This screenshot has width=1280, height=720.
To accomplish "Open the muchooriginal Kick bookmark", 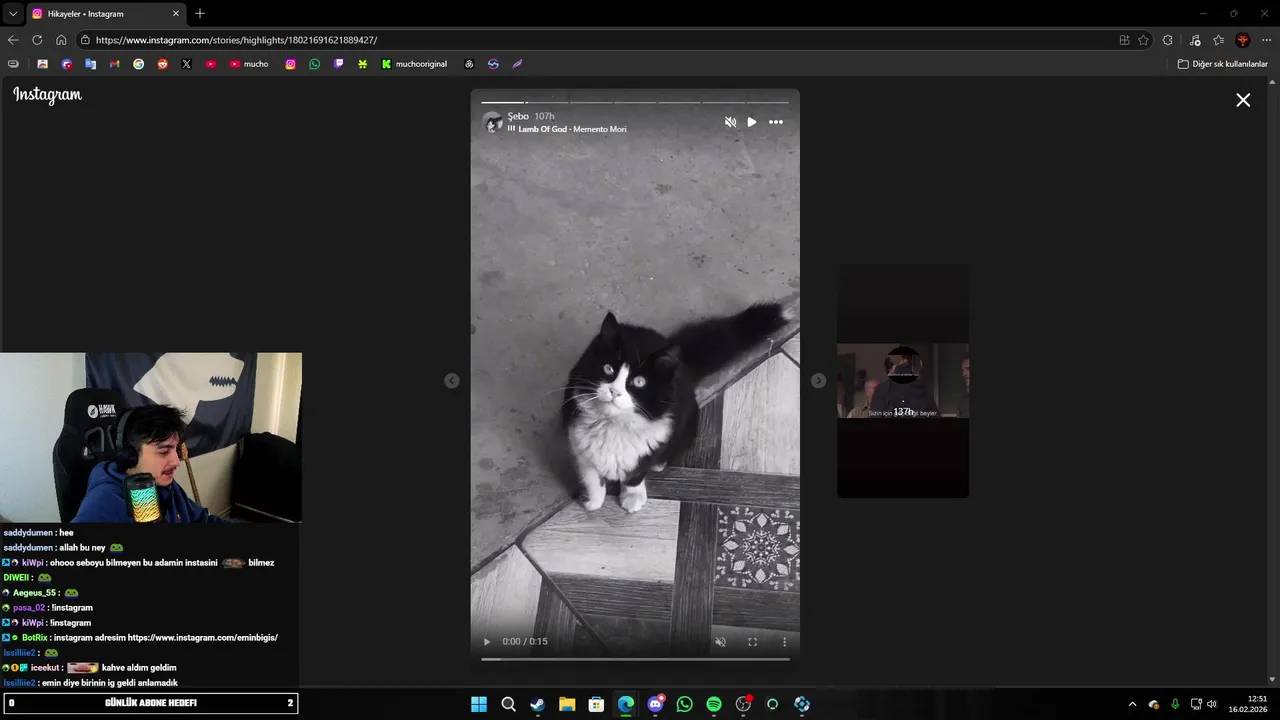I will click(413, 64).
